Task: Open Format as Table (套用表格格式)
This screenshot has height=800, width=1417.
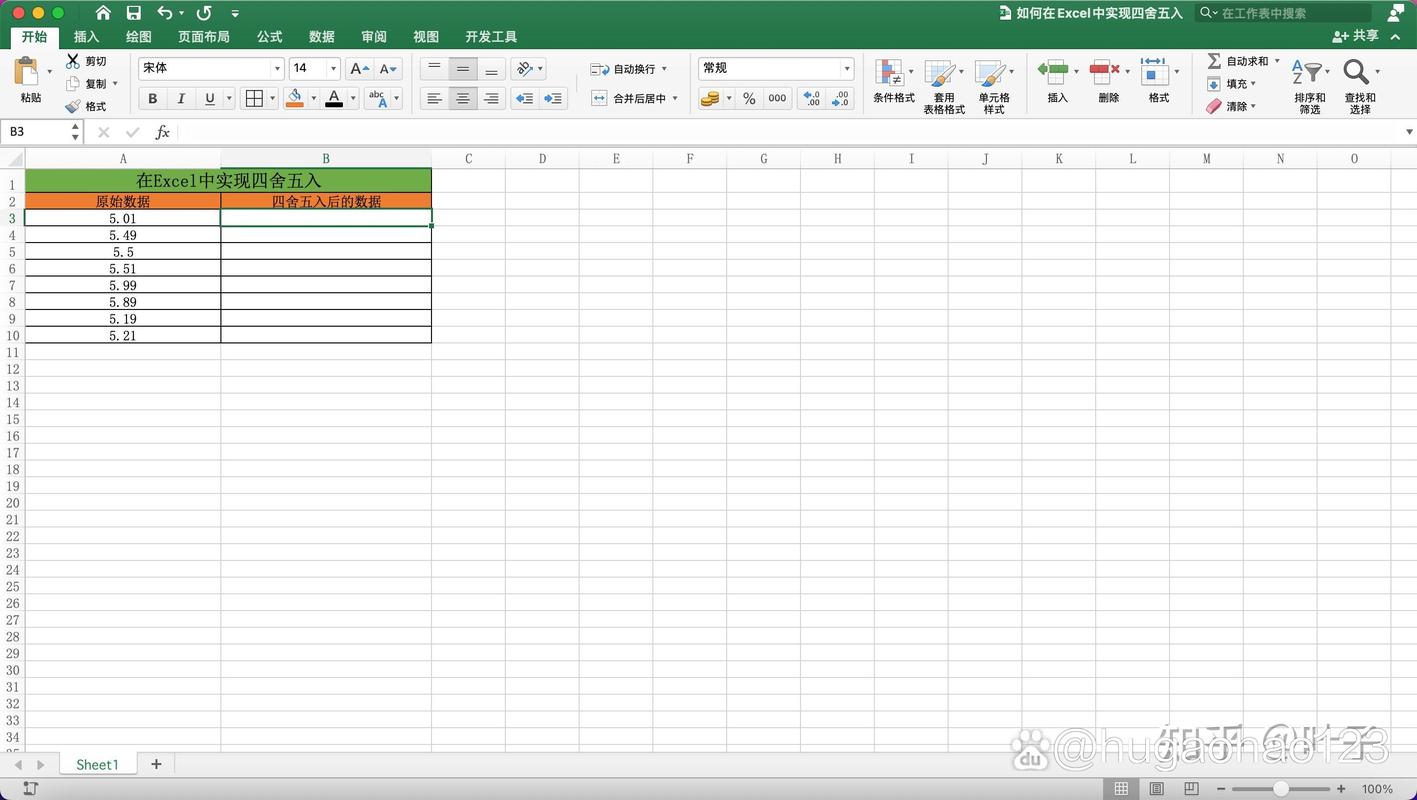Action: click(x=943, y=87)
